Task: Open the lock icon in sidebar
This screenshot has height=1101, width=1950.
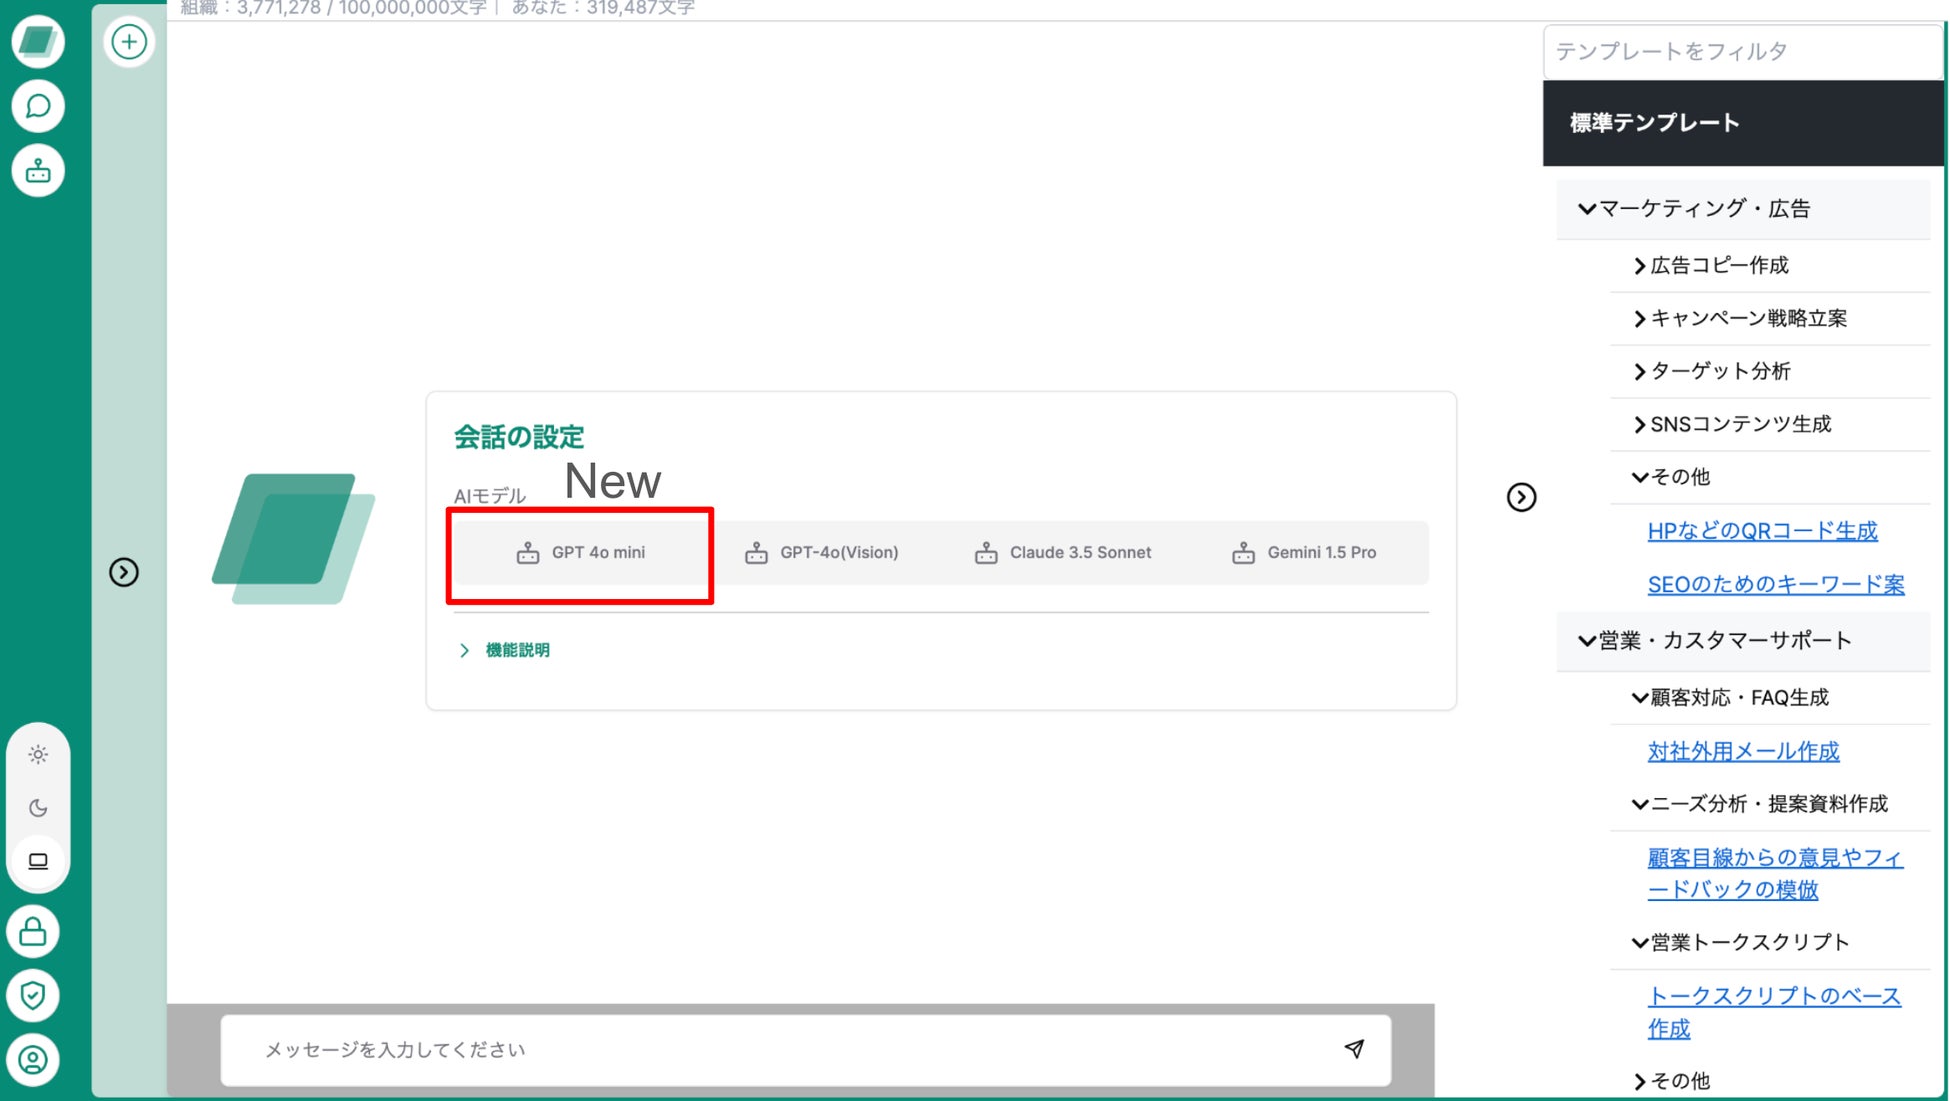Action: pos(33,932)
